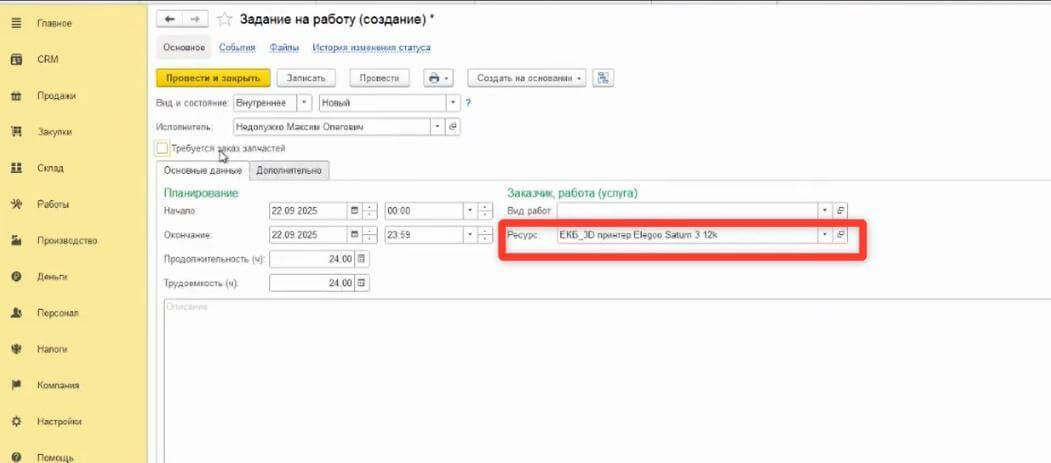Click the Трудоемкость input field
This screenshot has height=463, width=1051.
(312, 283)
